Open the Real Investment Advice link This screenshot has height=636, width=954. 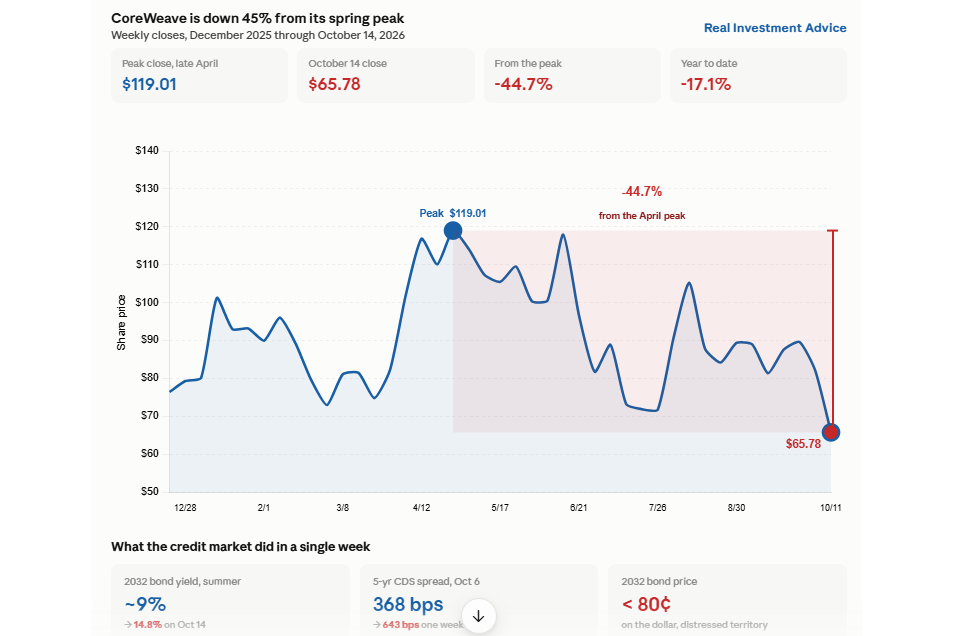[775, 28]
